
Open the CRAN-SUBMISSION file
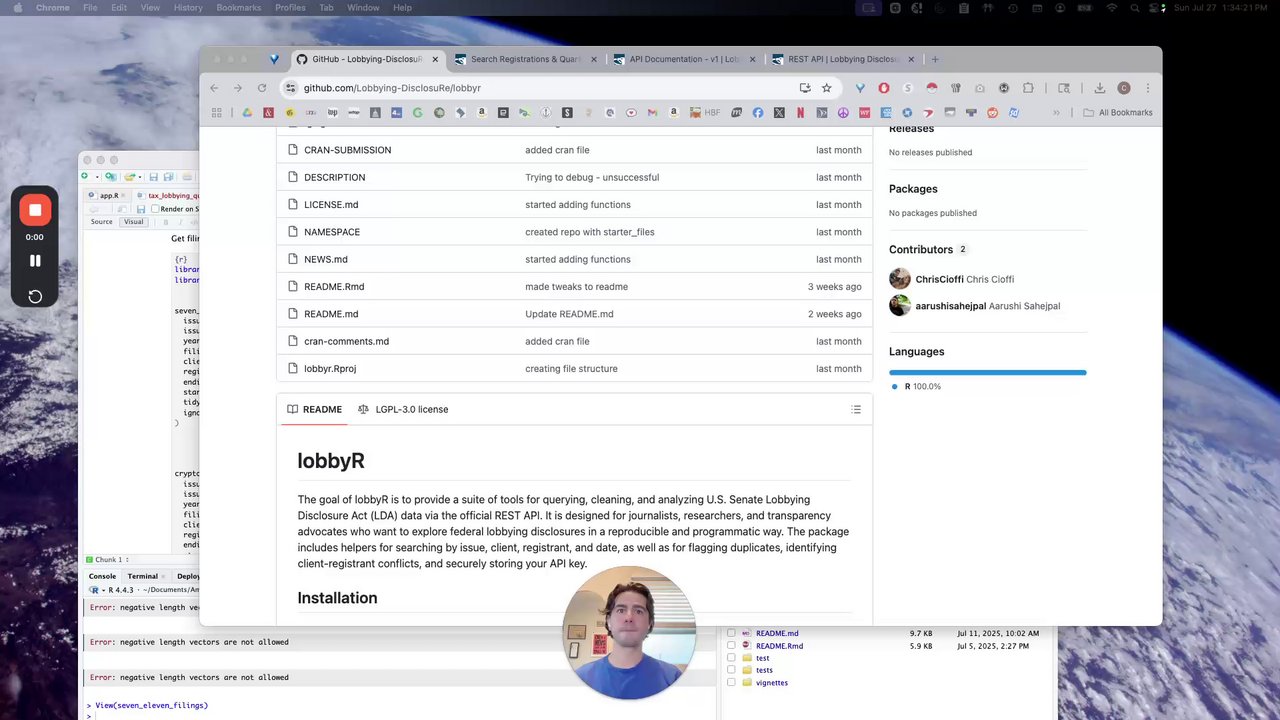[x=347, y=150]
